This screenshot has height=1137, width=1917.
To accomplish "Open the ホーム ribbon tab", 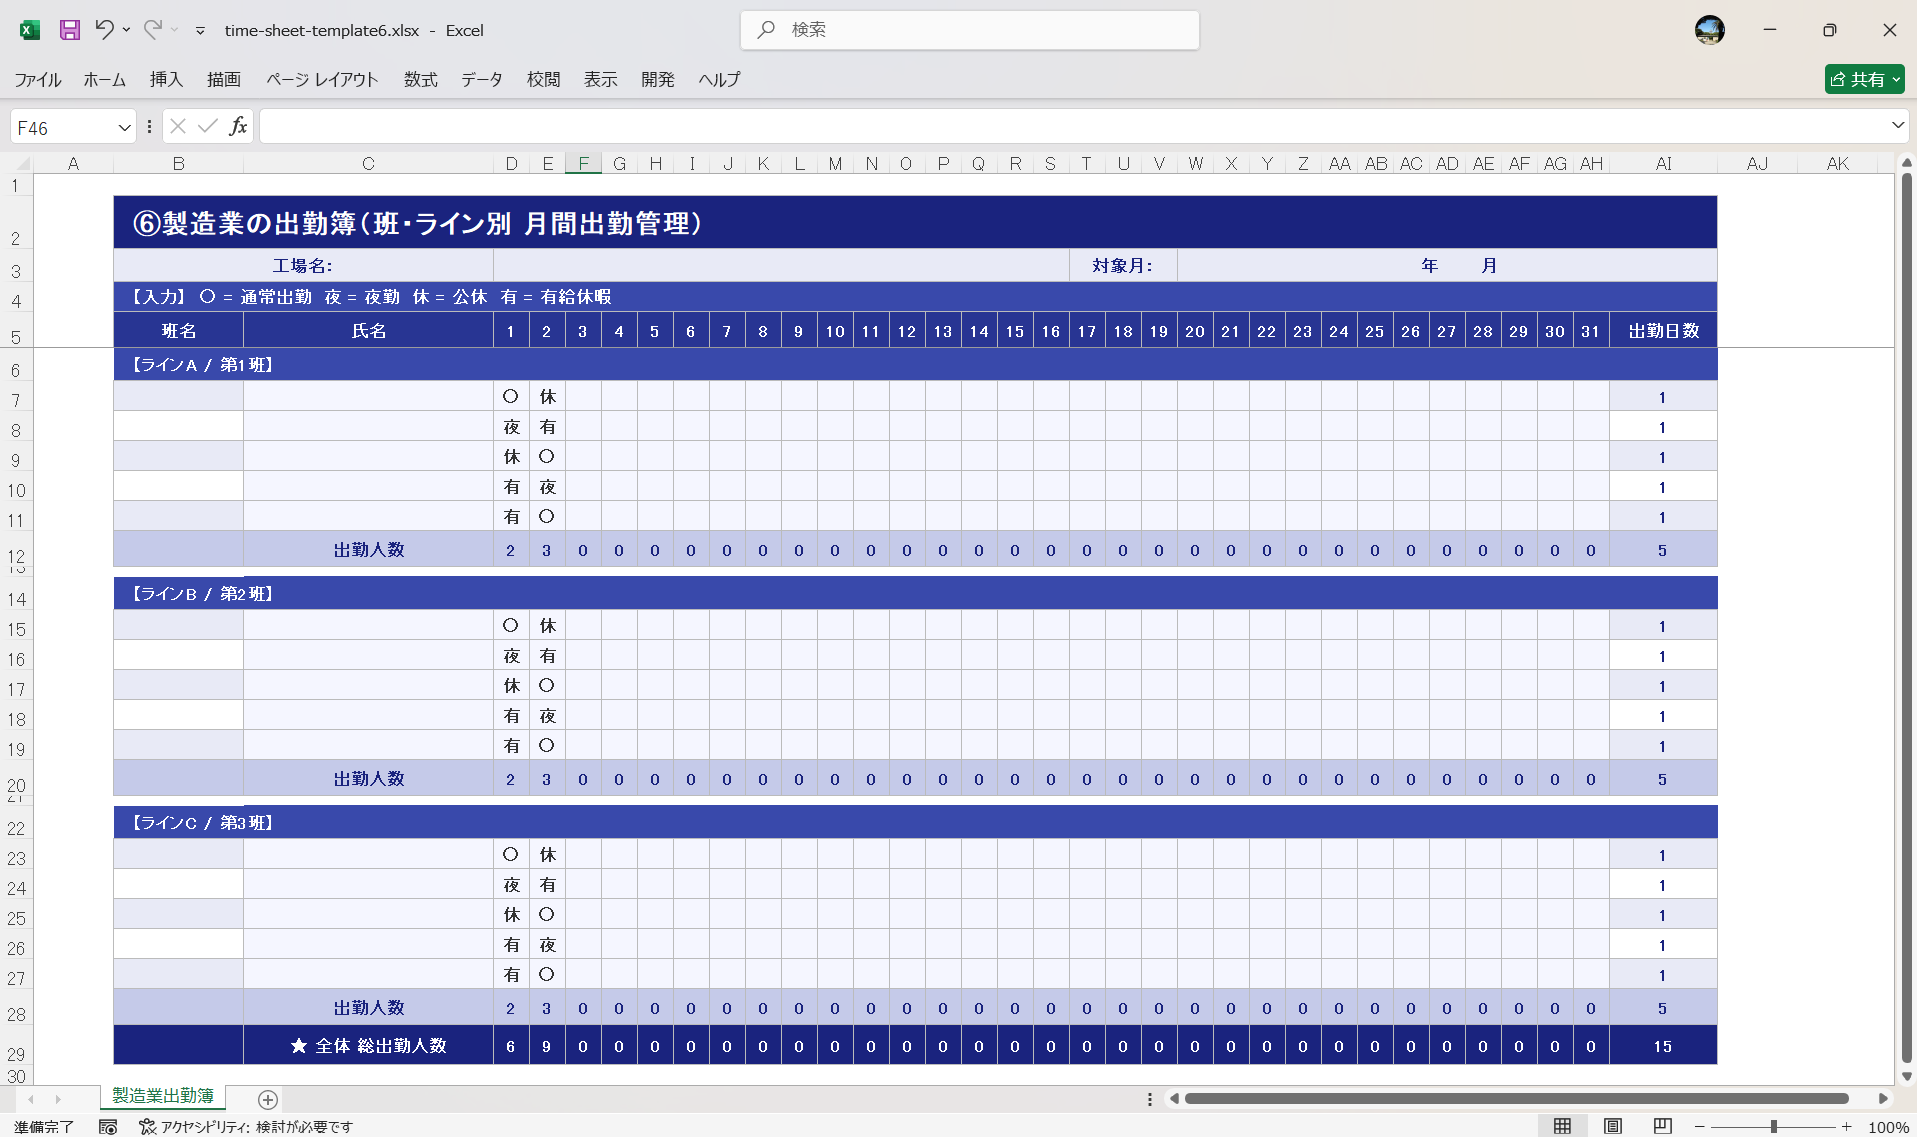I will pos(104,80).
